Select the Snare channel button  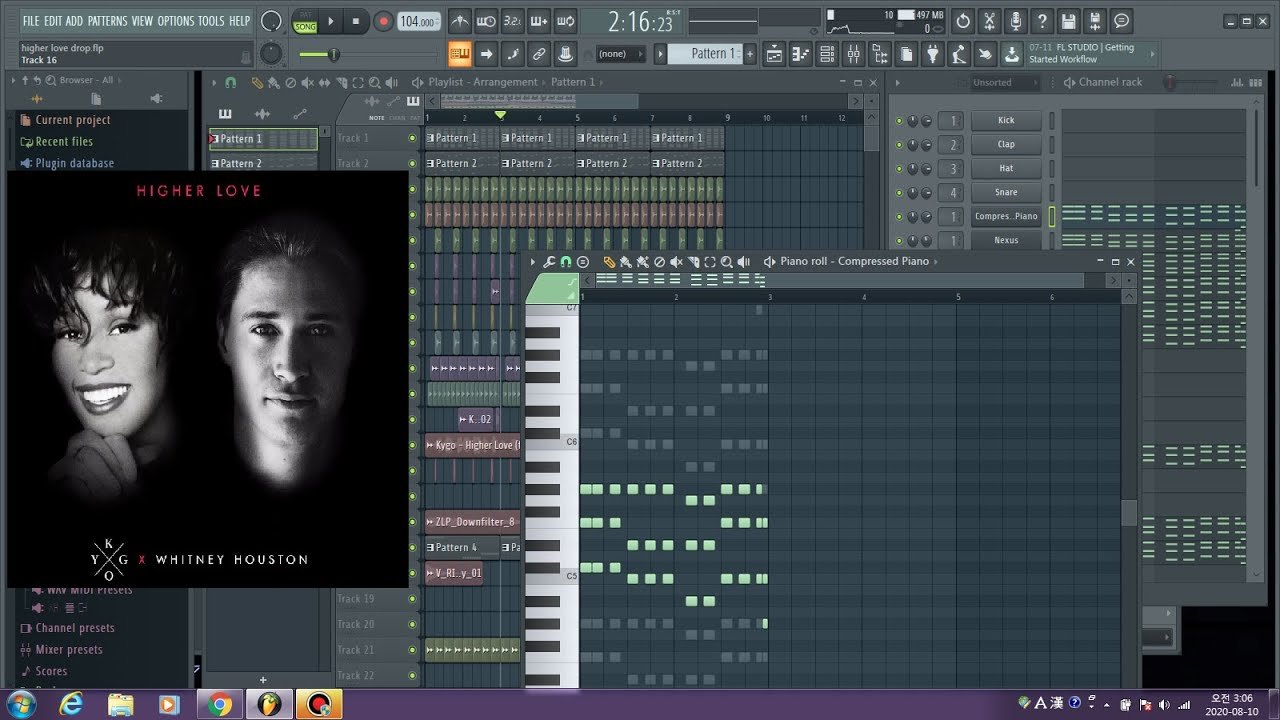(x=1006, y=192)
